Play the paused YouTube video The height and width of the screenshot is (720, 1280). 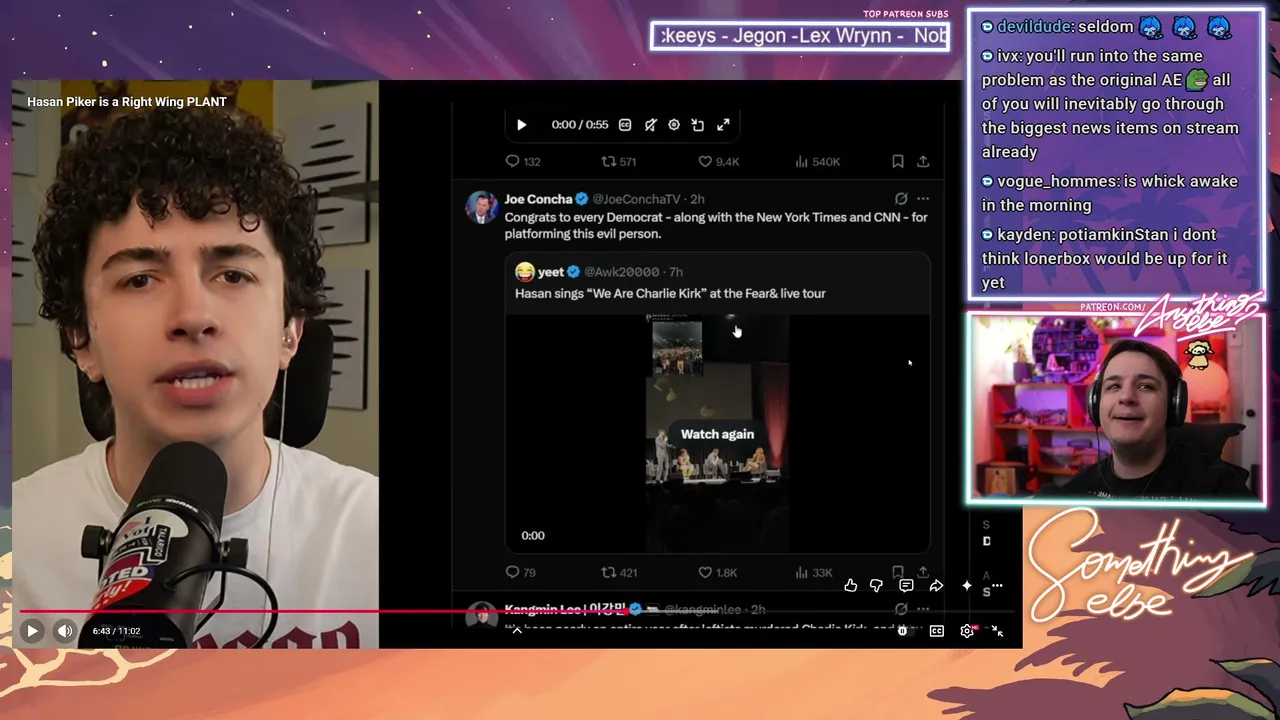[32, 631]
